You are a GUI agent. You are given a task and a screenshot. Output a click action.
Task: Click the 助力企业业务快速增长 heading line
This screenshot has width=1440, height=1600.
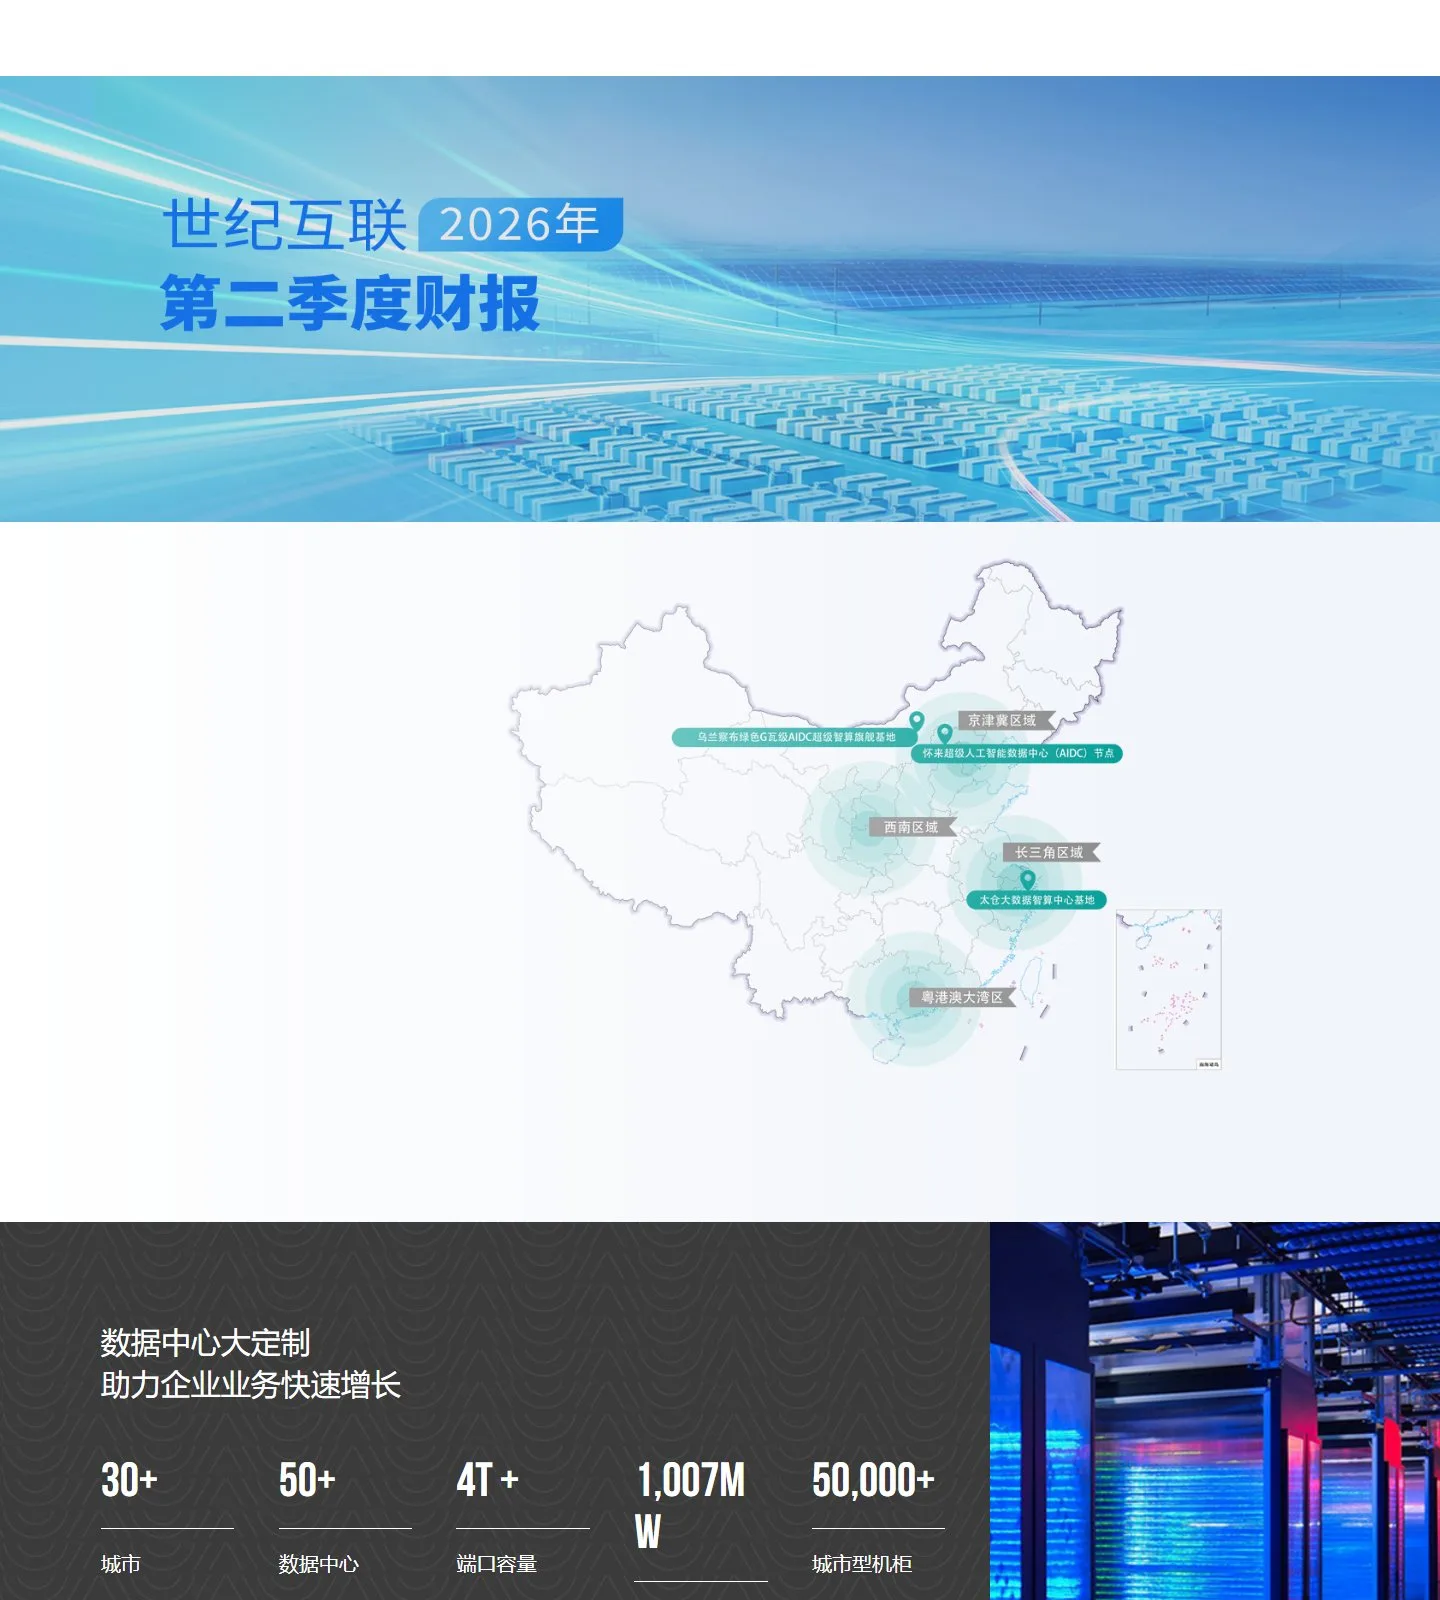click(x=251, y=1384)
